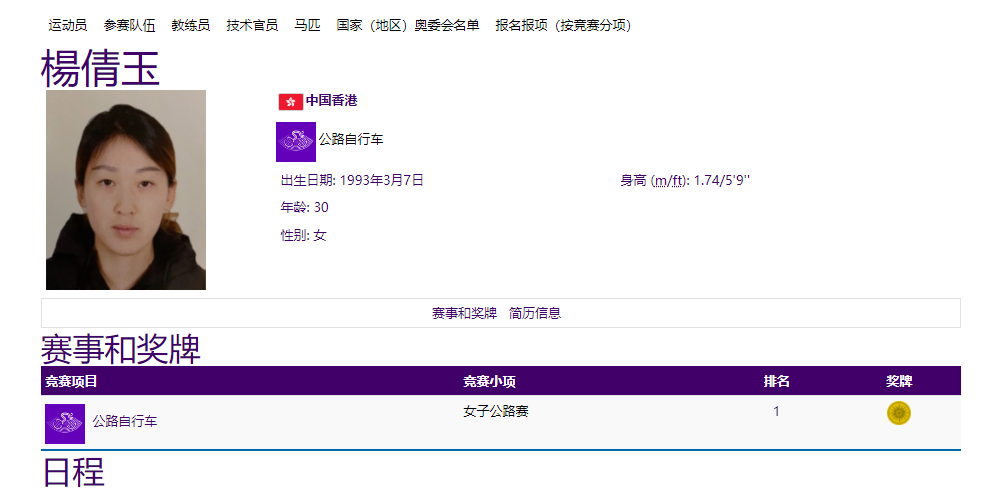Click the road cycling icon beside the profile
This screenshot has width=1002, height=490.
296,141
